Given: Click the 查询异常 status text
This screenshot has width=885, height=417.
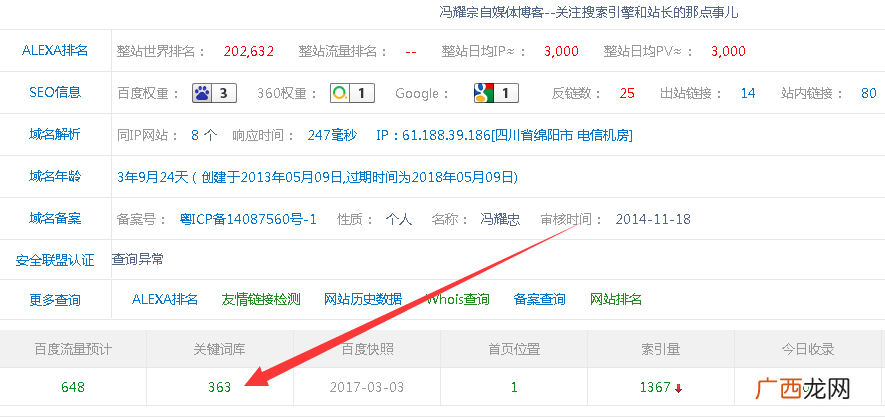Looking at the screenshot, I should pyautogui.click(x=138, y=259).
